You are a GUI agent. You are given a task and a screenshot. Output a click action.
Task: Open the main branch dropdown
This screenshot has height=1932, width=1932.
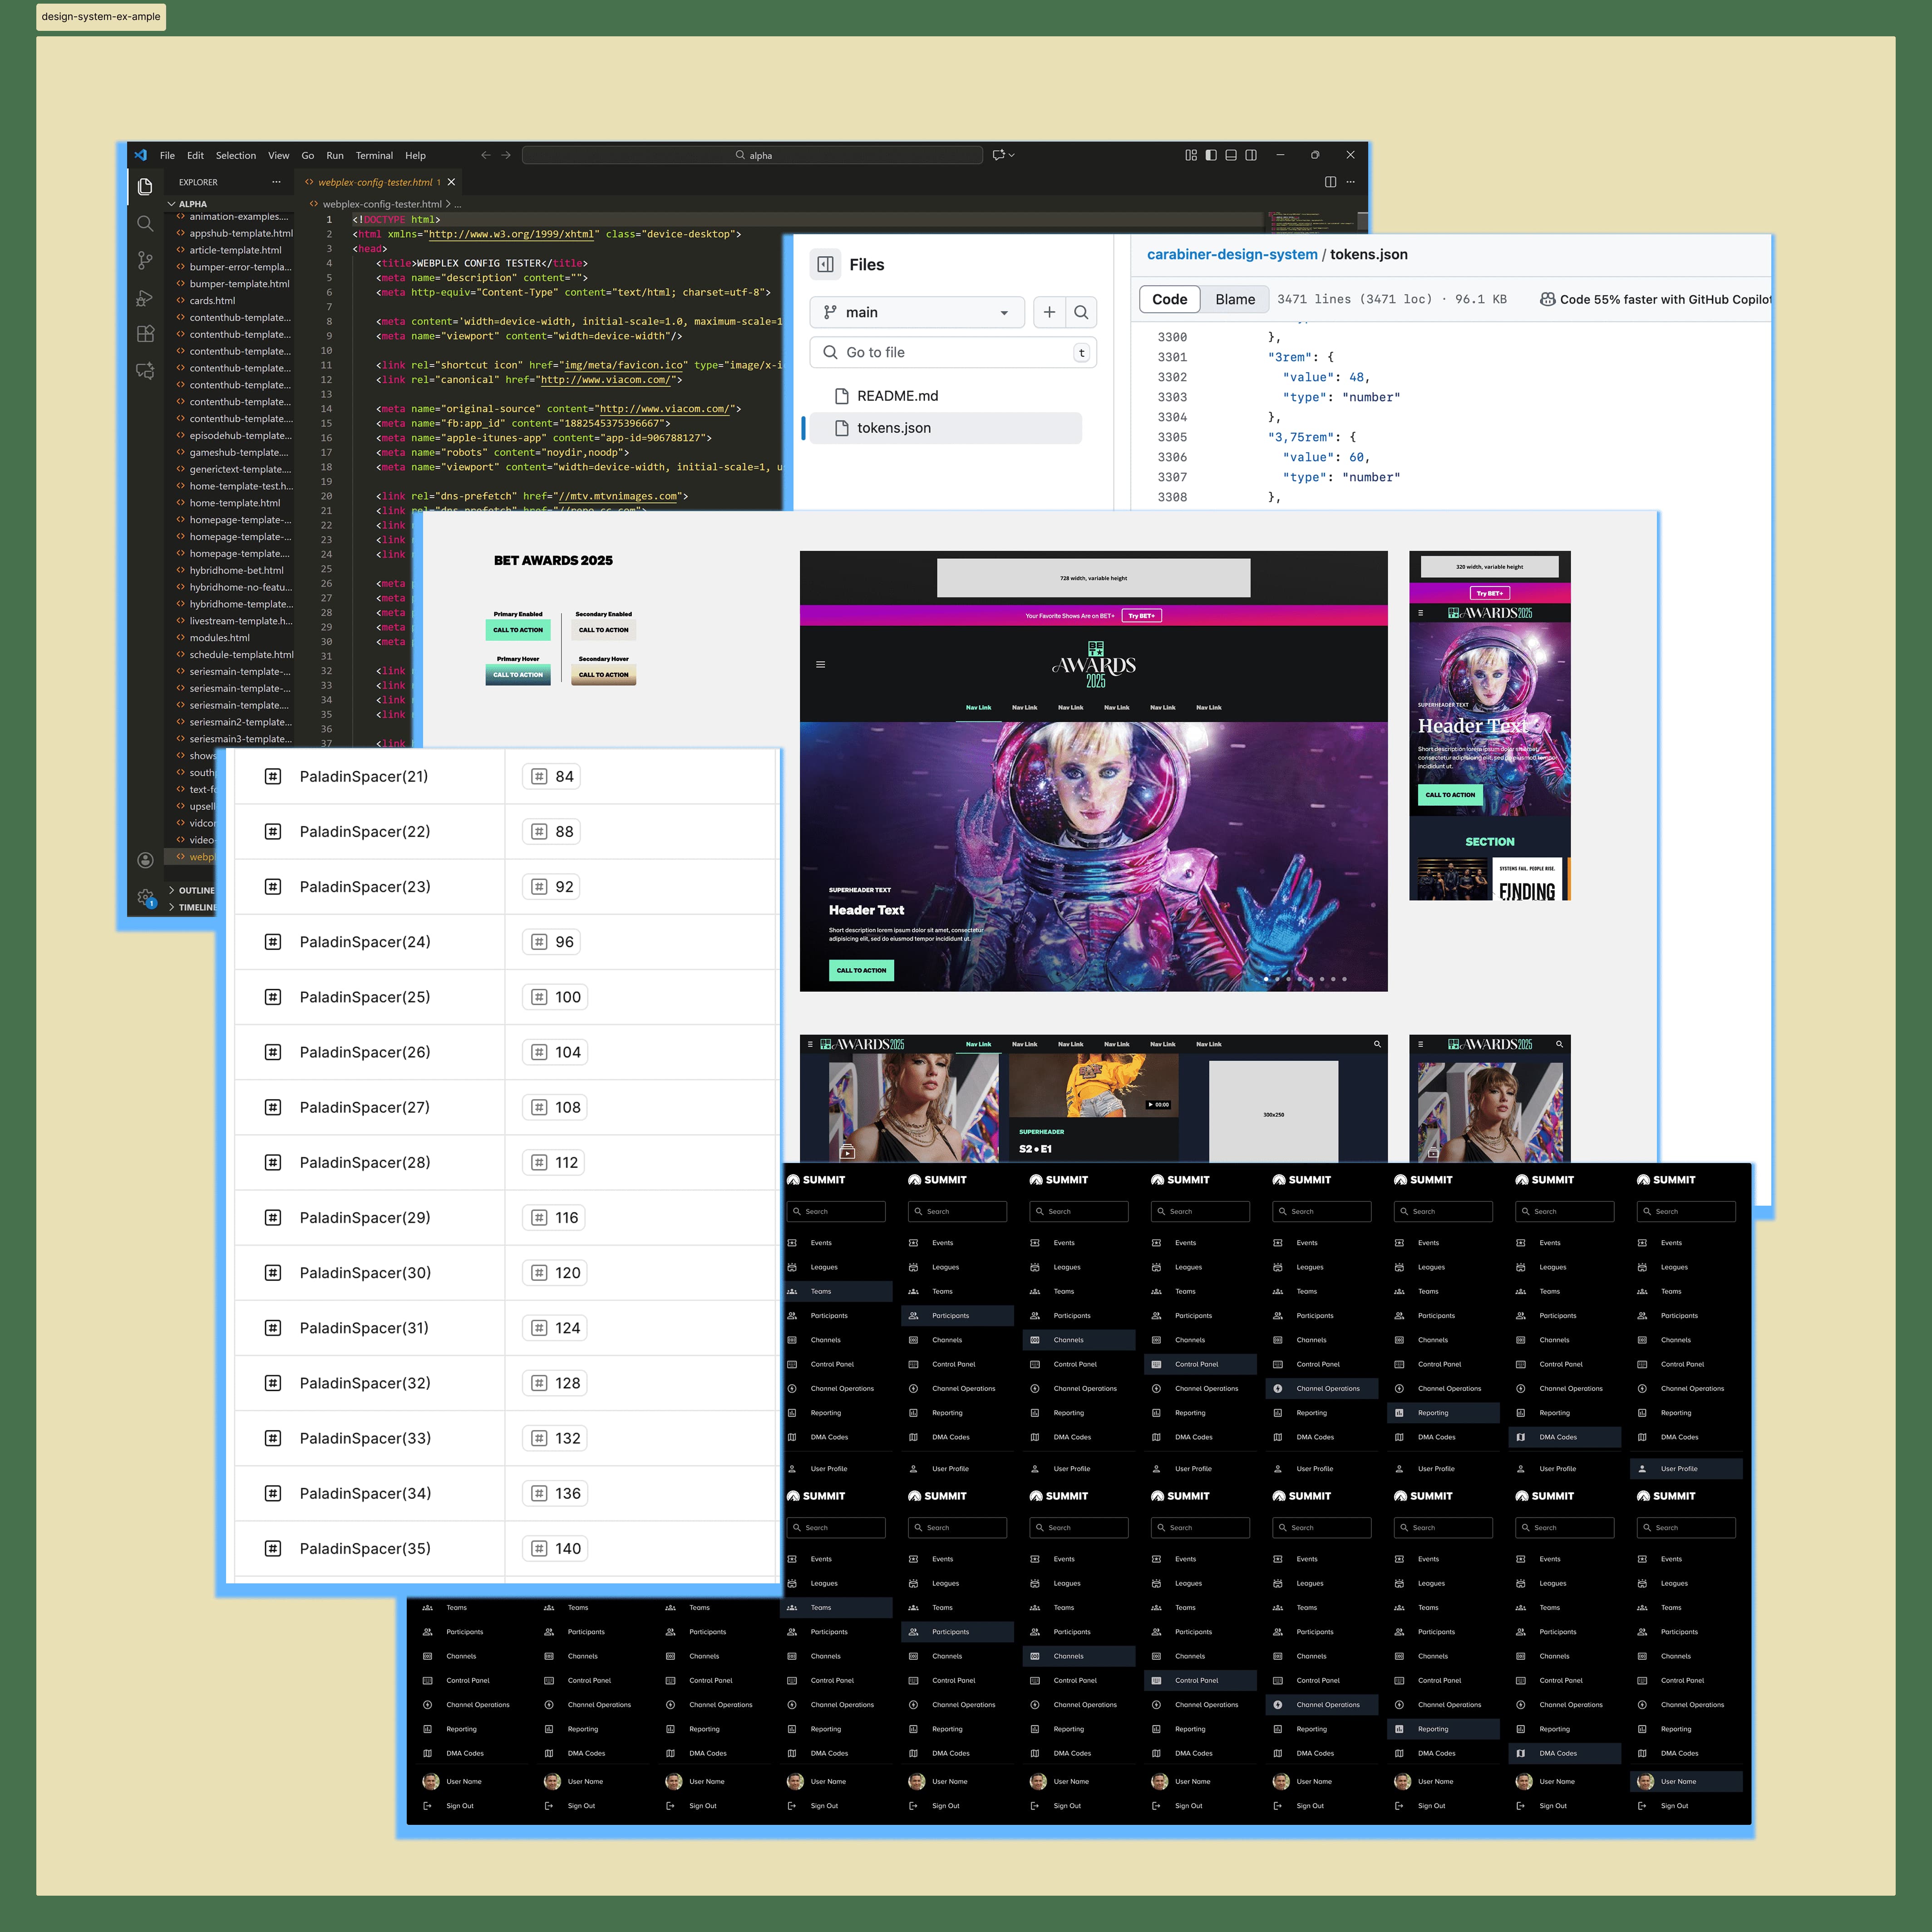[x=917, y=312]
